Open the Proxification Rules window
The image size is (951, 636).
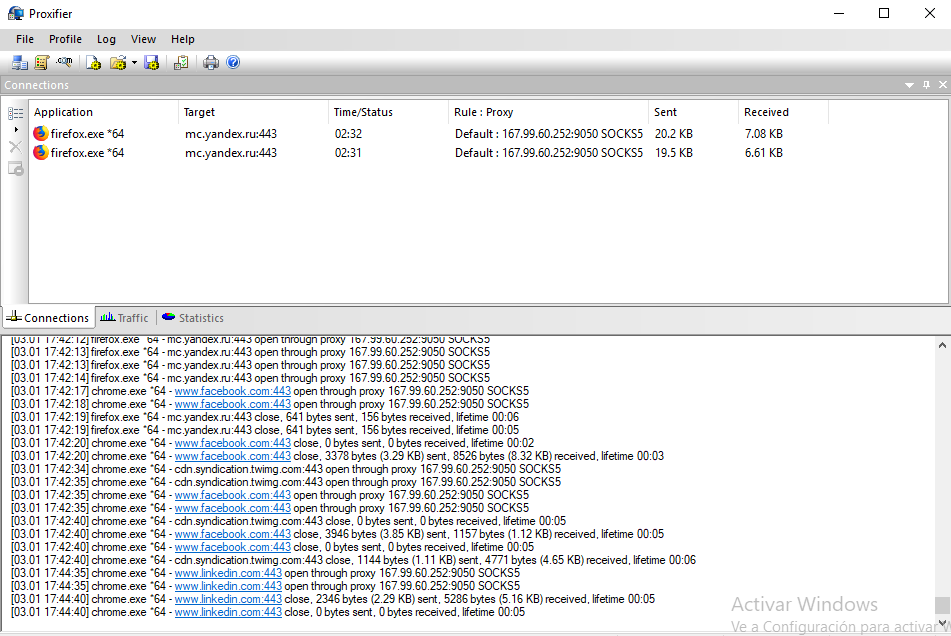pyautogui.click(x=41, y=62)
